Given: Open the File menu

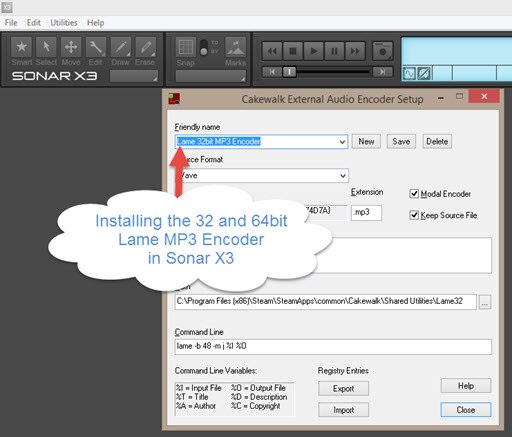Looking at the screenshot, I should pyautogui.click(x=11, y=23).
